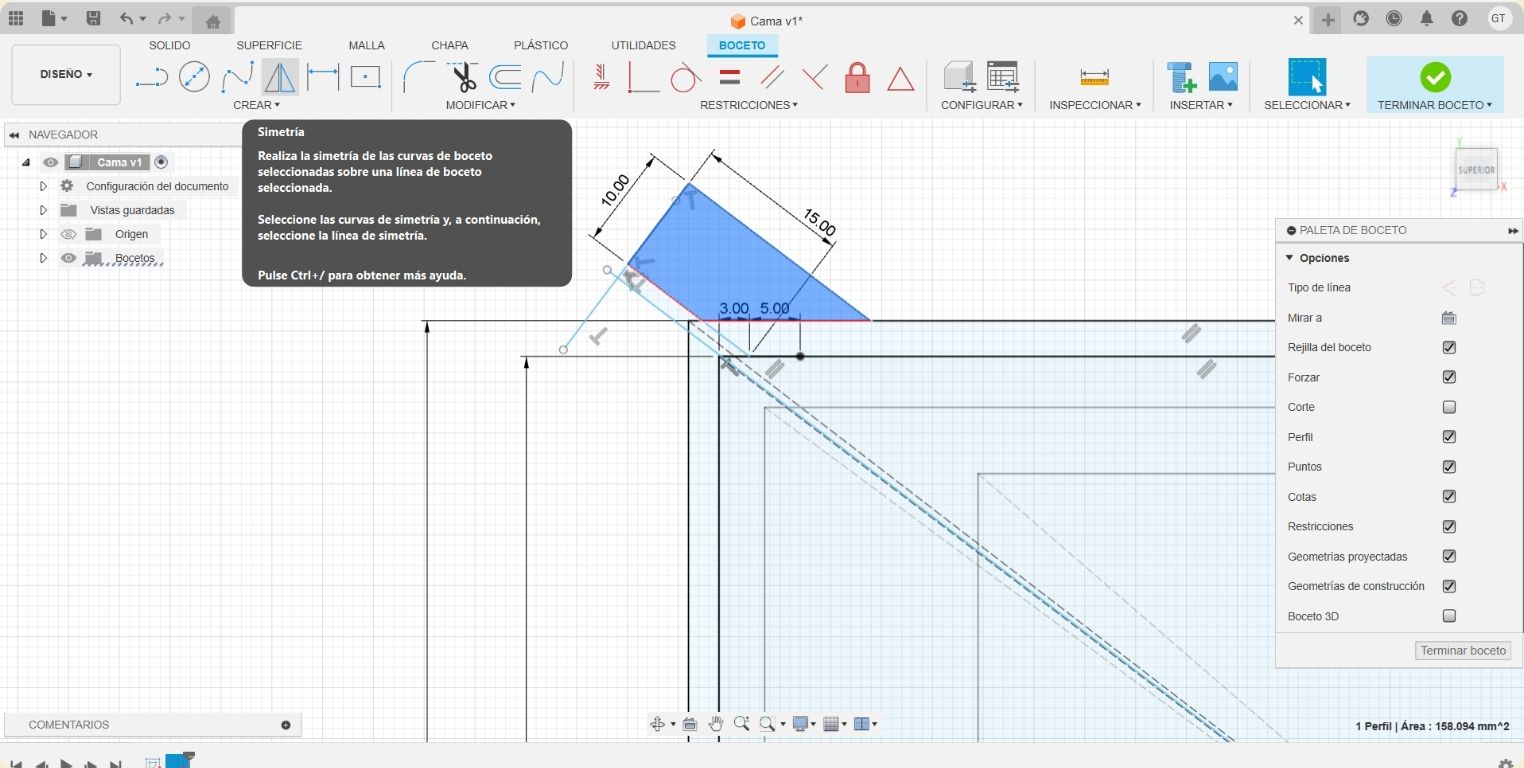The height and width of the screenshot is (768, 1524).
Task: Undo the last action
Action: [126, 18]
